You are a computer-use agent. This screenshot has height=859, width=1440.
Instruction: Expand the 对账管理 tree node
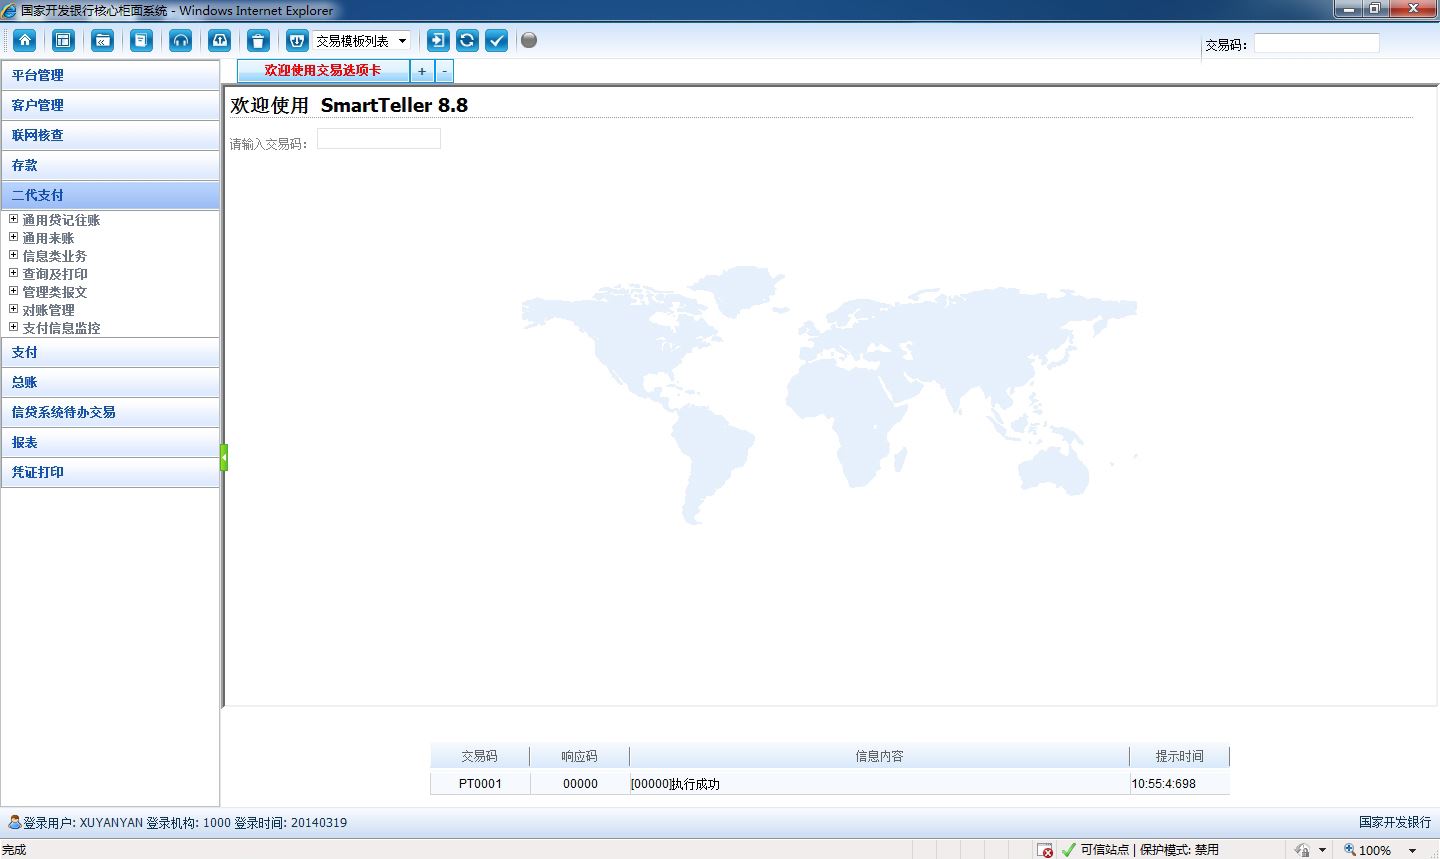[14, 309]
